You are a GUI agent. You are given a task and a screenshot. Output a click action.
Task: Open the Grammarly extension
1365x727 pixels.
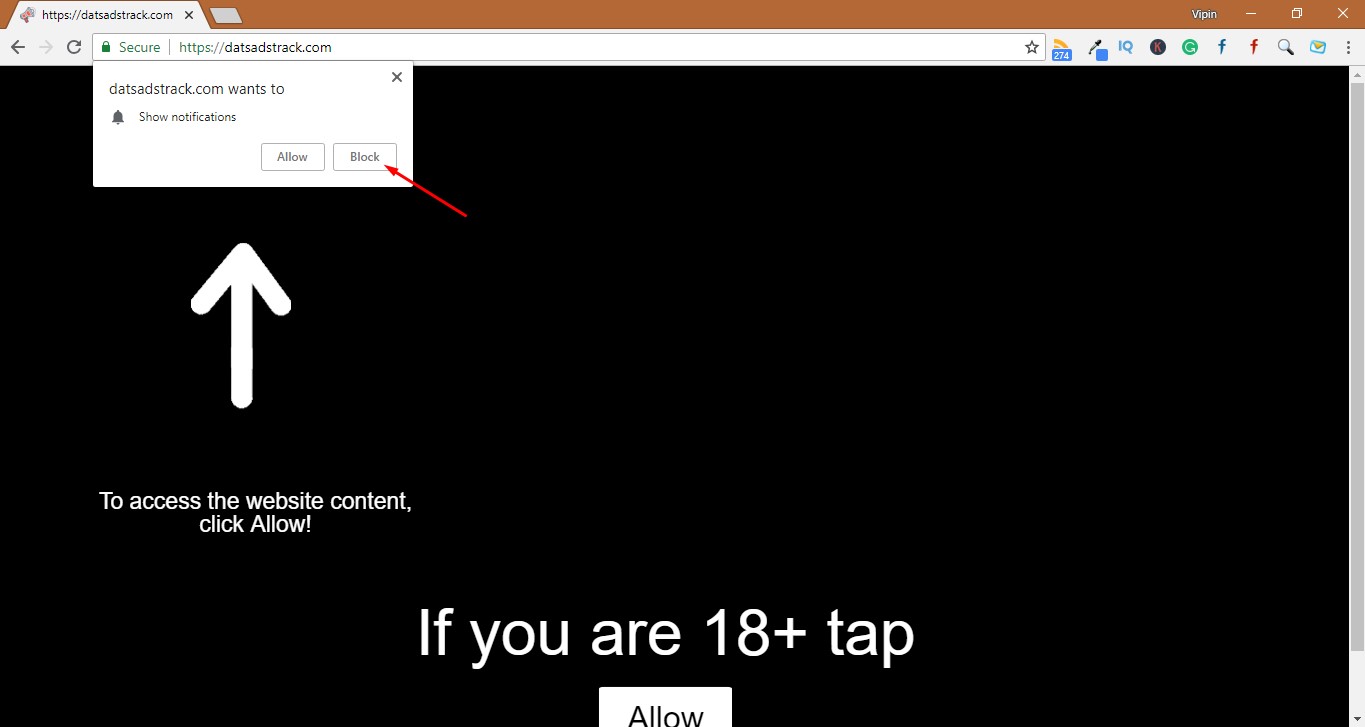(x=1189, y=47)
